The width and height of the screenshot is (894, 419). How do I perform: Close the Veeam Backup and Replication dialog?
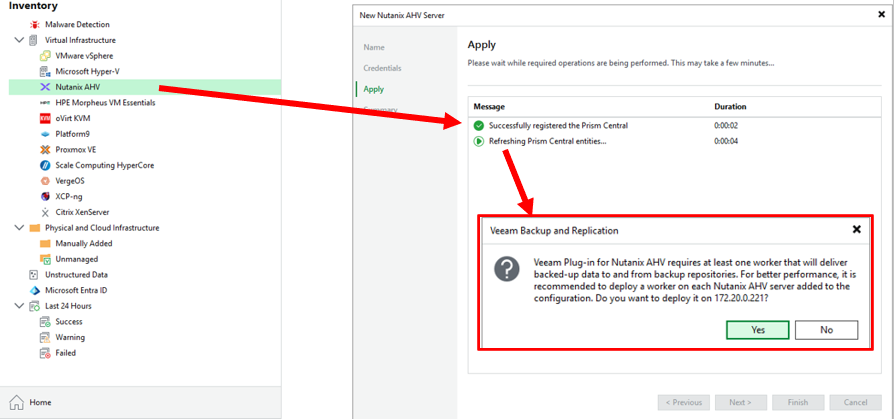point(856,230)
